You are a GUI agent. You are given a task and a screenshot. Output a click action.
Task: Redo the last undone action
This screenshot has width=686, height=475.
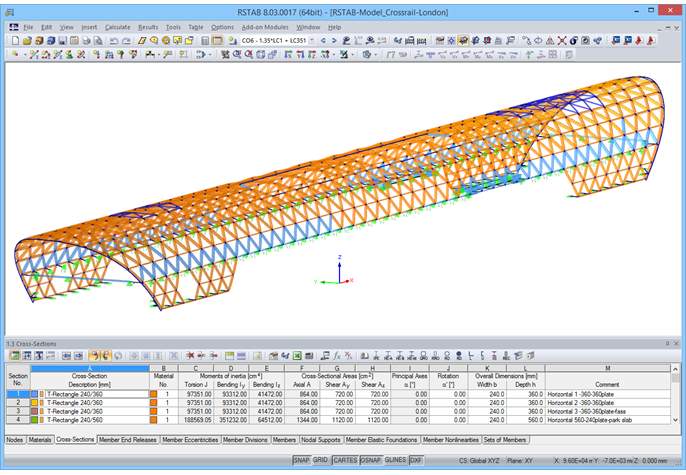[x=126, y=41]
